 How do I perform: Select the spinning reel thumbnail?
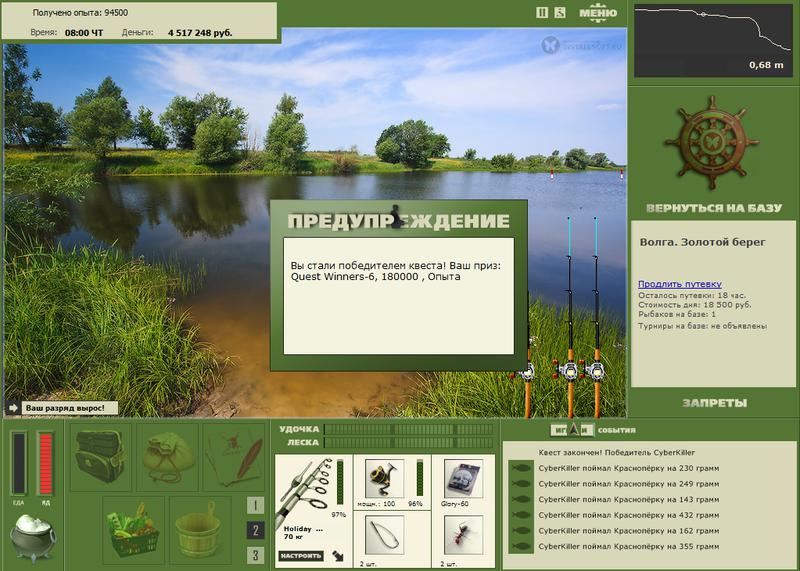(x=385, y=478)
